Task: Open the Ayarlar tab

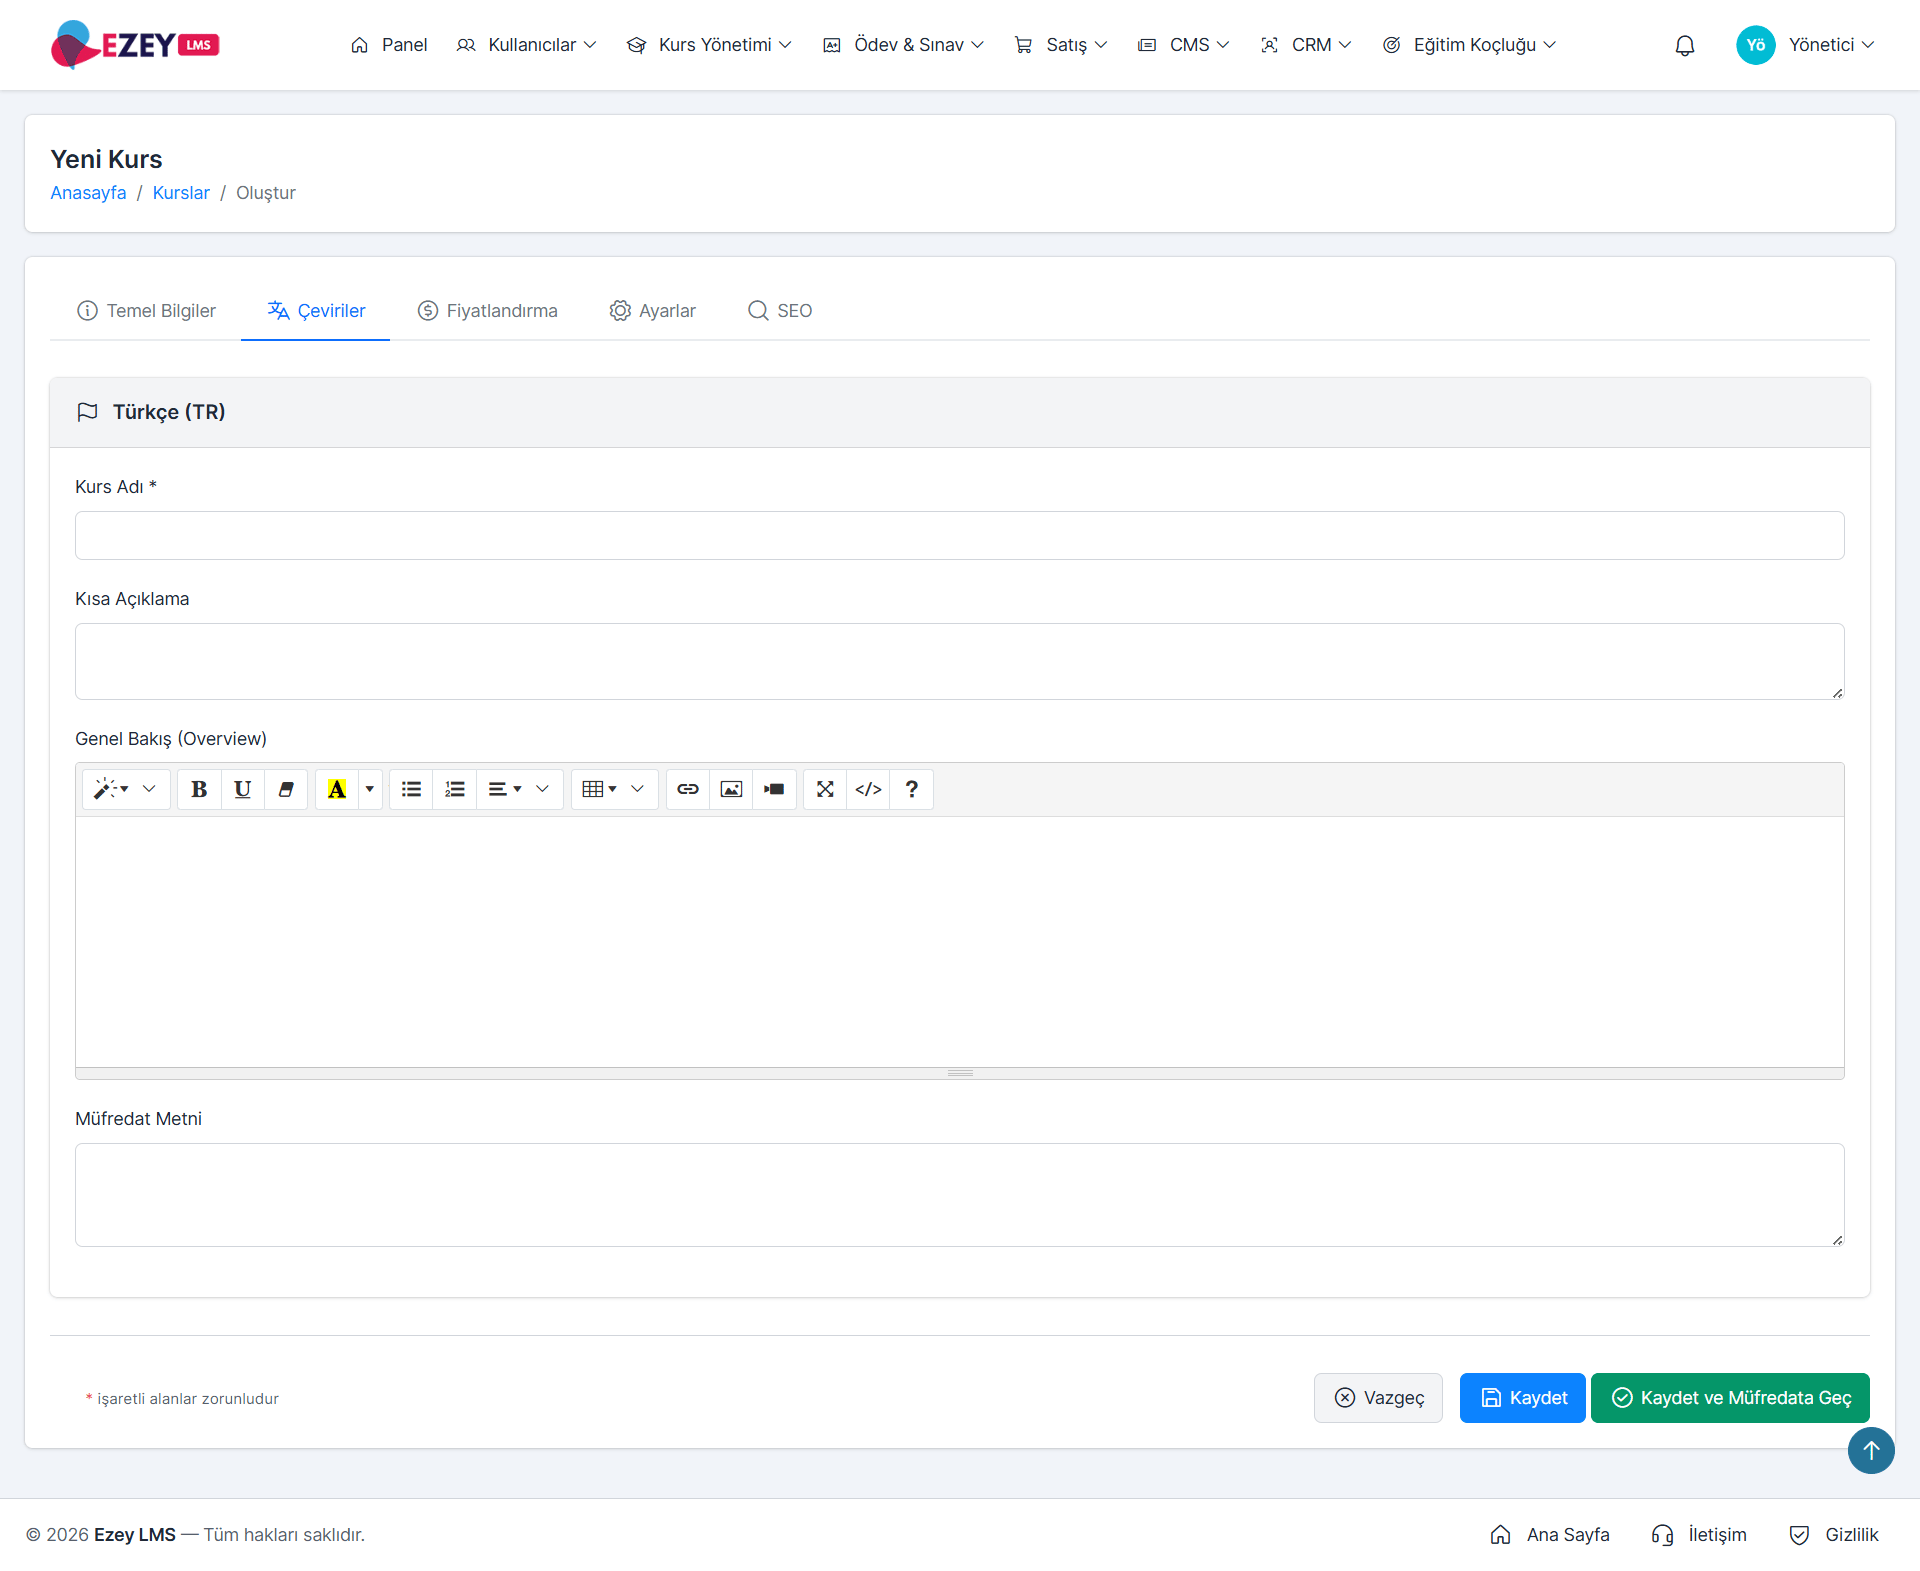Action: coord(653,311)
